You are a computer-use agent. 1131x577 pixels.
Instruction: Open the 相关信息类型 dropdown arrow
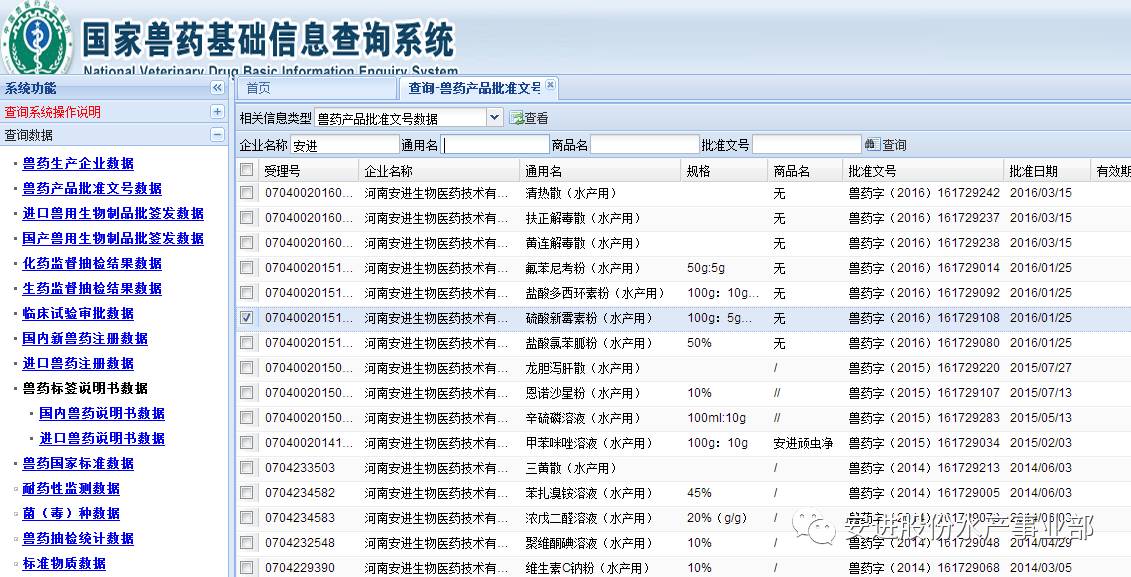(494, 118)
